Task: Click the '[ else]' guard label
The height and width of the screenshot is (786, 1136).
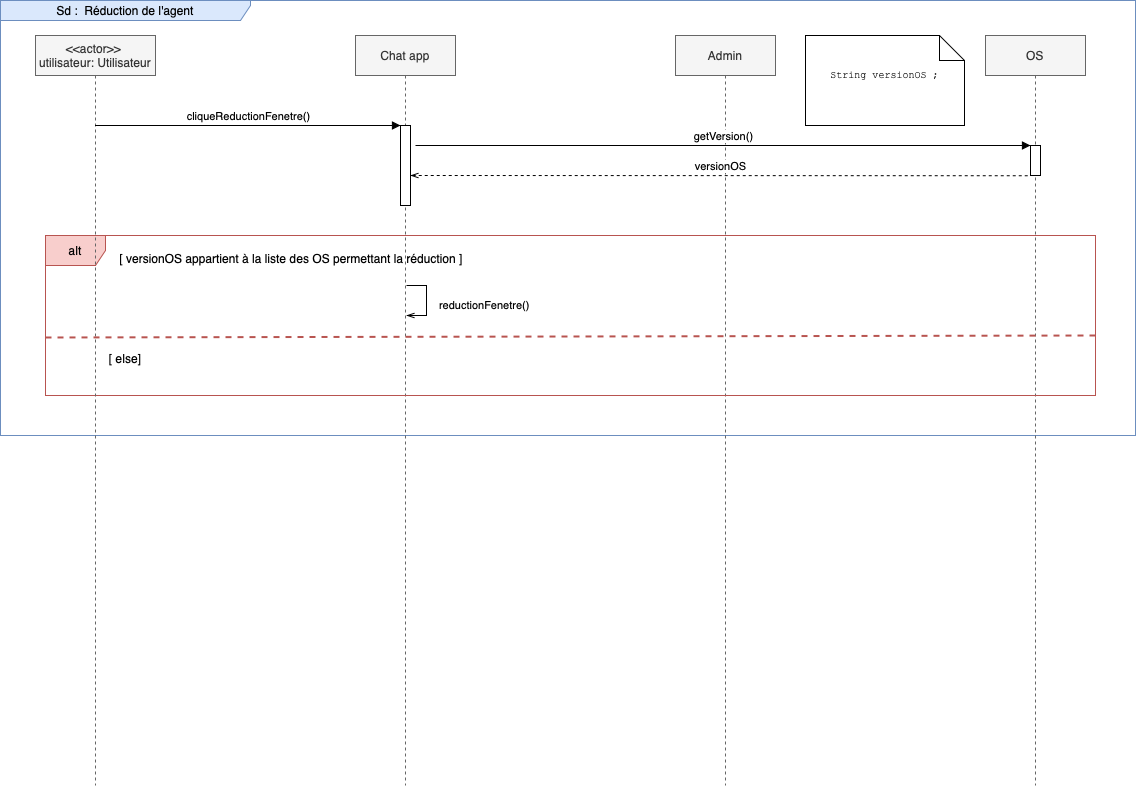Action: [125, 358]
